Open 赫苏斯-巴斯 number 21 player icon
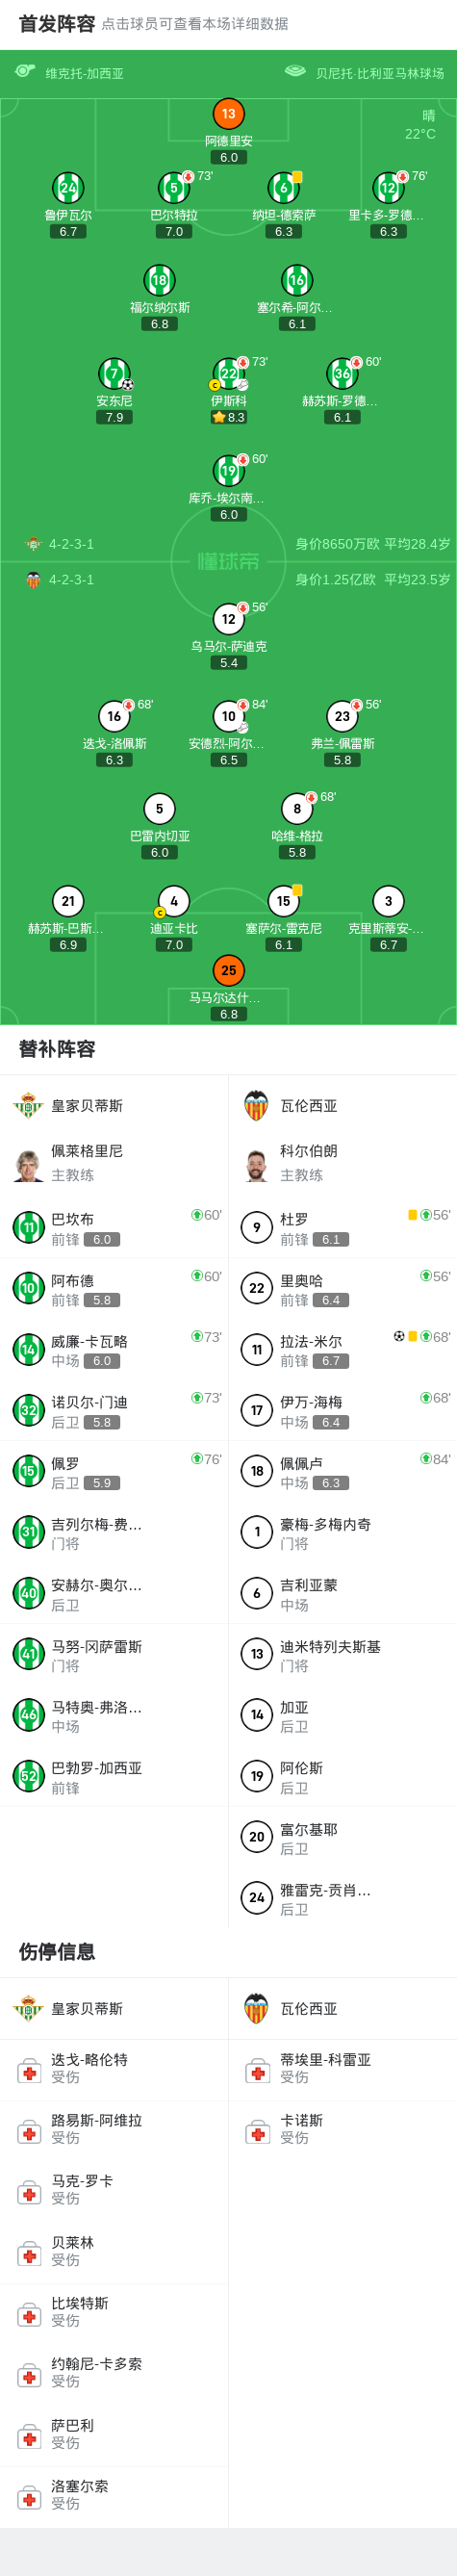 (68, 901)
